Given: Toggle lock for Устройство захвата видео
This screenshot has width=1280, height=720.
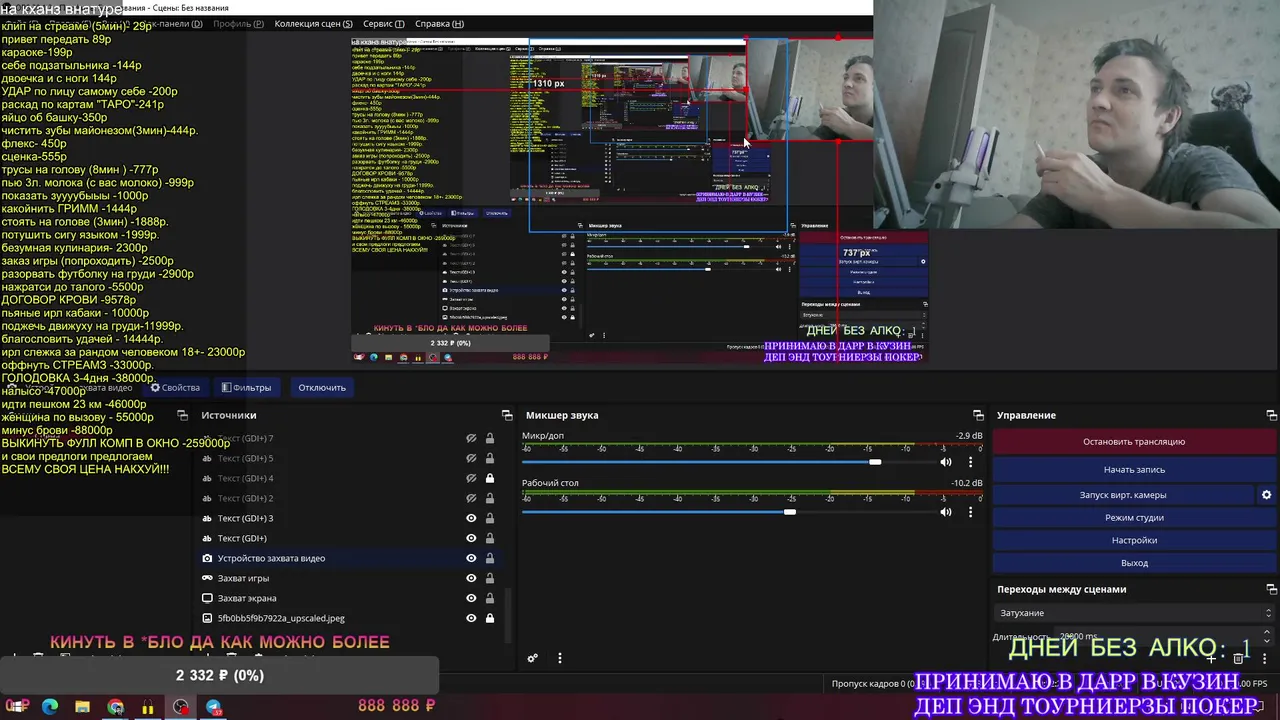Looking at the screenshot, I should (490, 558).
